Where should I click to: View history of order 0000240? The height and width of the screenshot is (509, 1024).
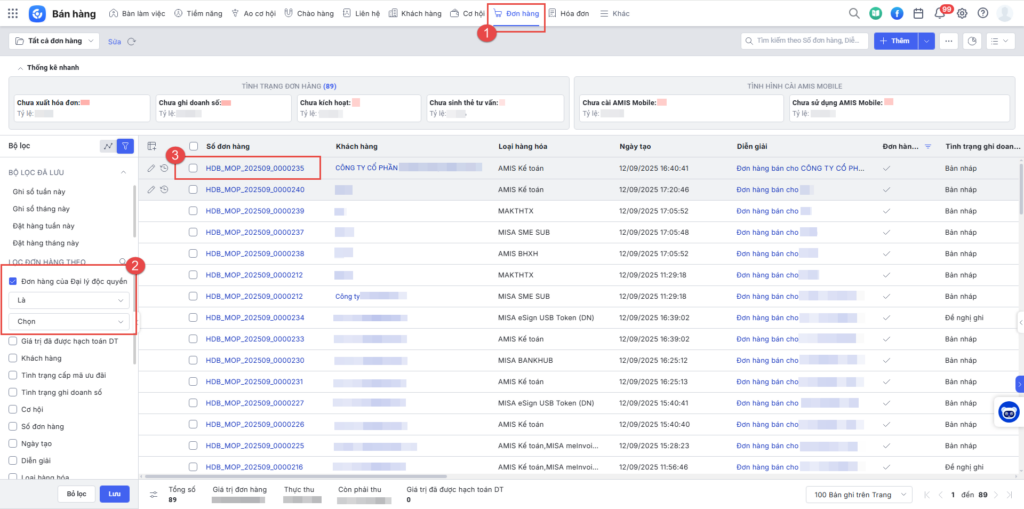coord(164,189)
